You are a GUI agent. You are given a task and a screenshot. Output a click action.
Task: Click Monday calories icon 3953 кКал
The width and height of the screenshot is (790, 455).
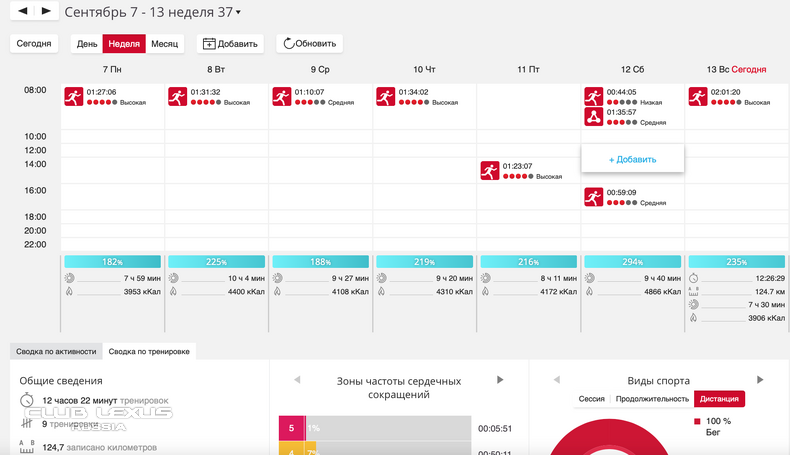(70, 291)
